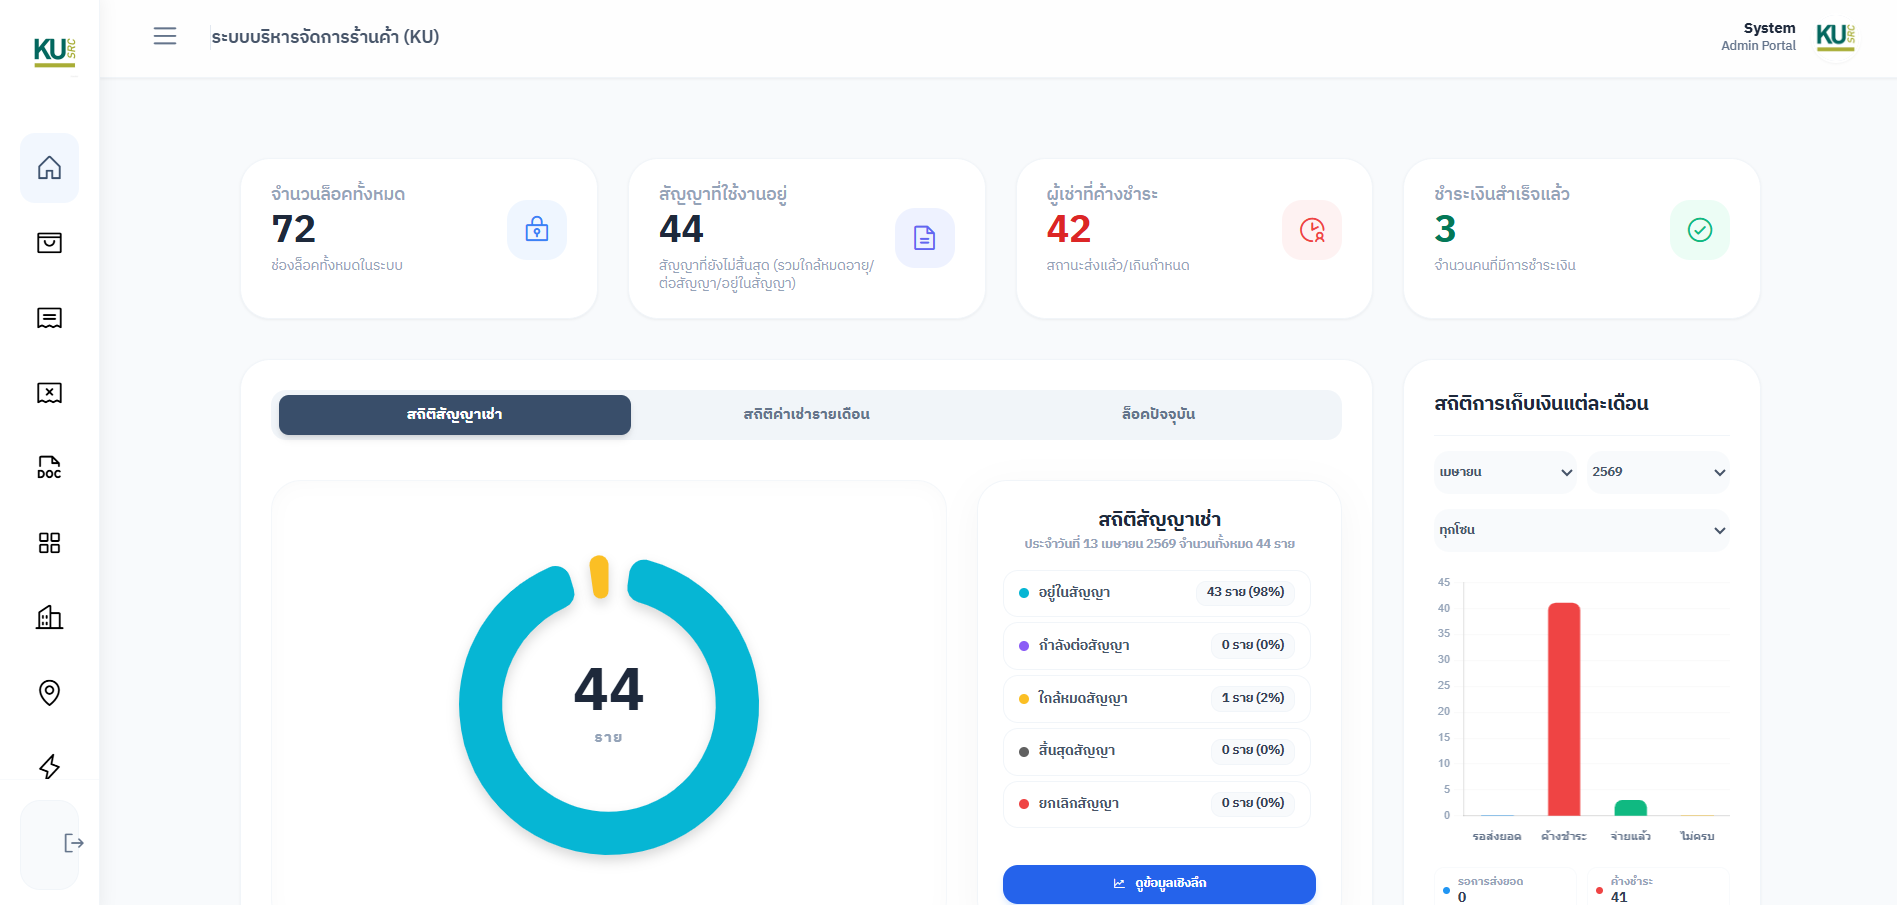Open the 2569 year dropdown

coord(1657,472)
